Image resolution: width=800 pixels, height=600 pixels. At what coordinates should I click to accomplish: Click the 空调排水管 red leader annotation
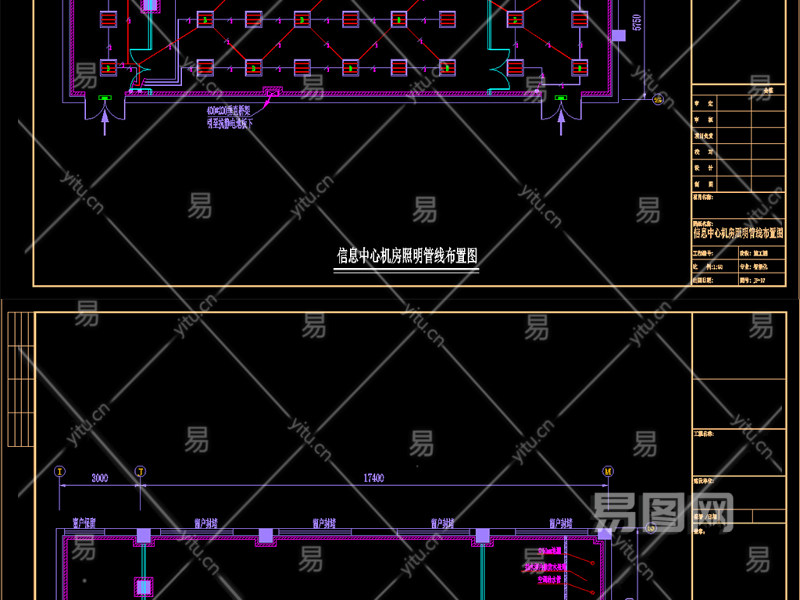(549, 580)
